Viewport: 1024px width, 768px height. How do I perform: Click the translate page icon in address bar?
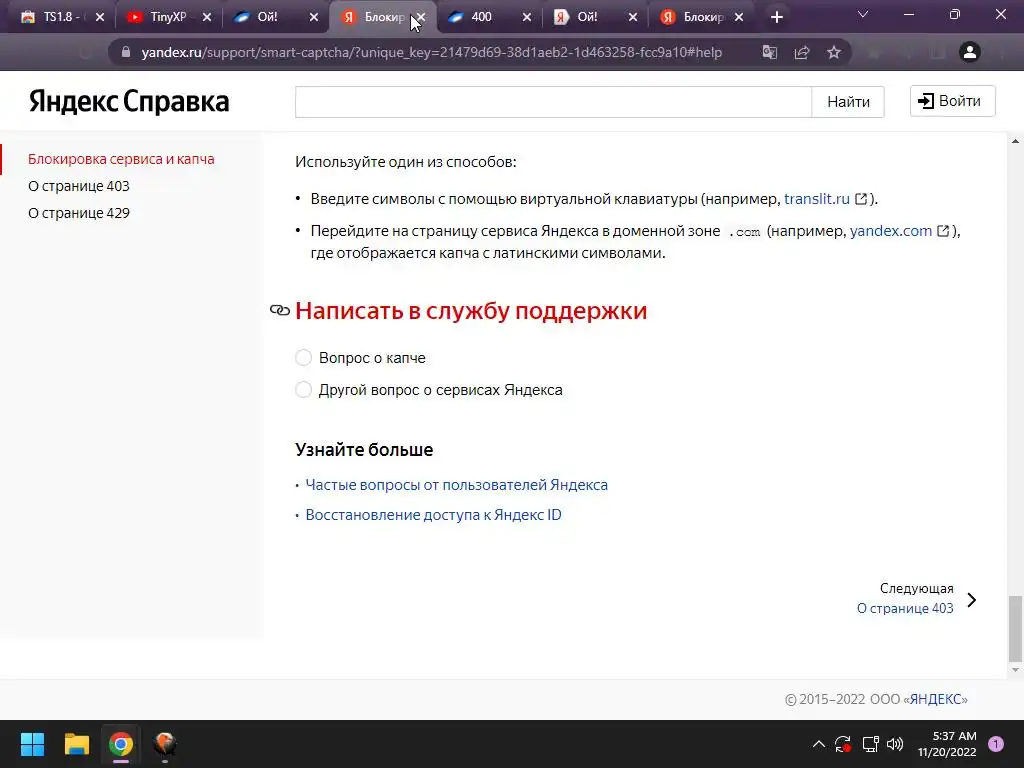click(x=770, y=52)
